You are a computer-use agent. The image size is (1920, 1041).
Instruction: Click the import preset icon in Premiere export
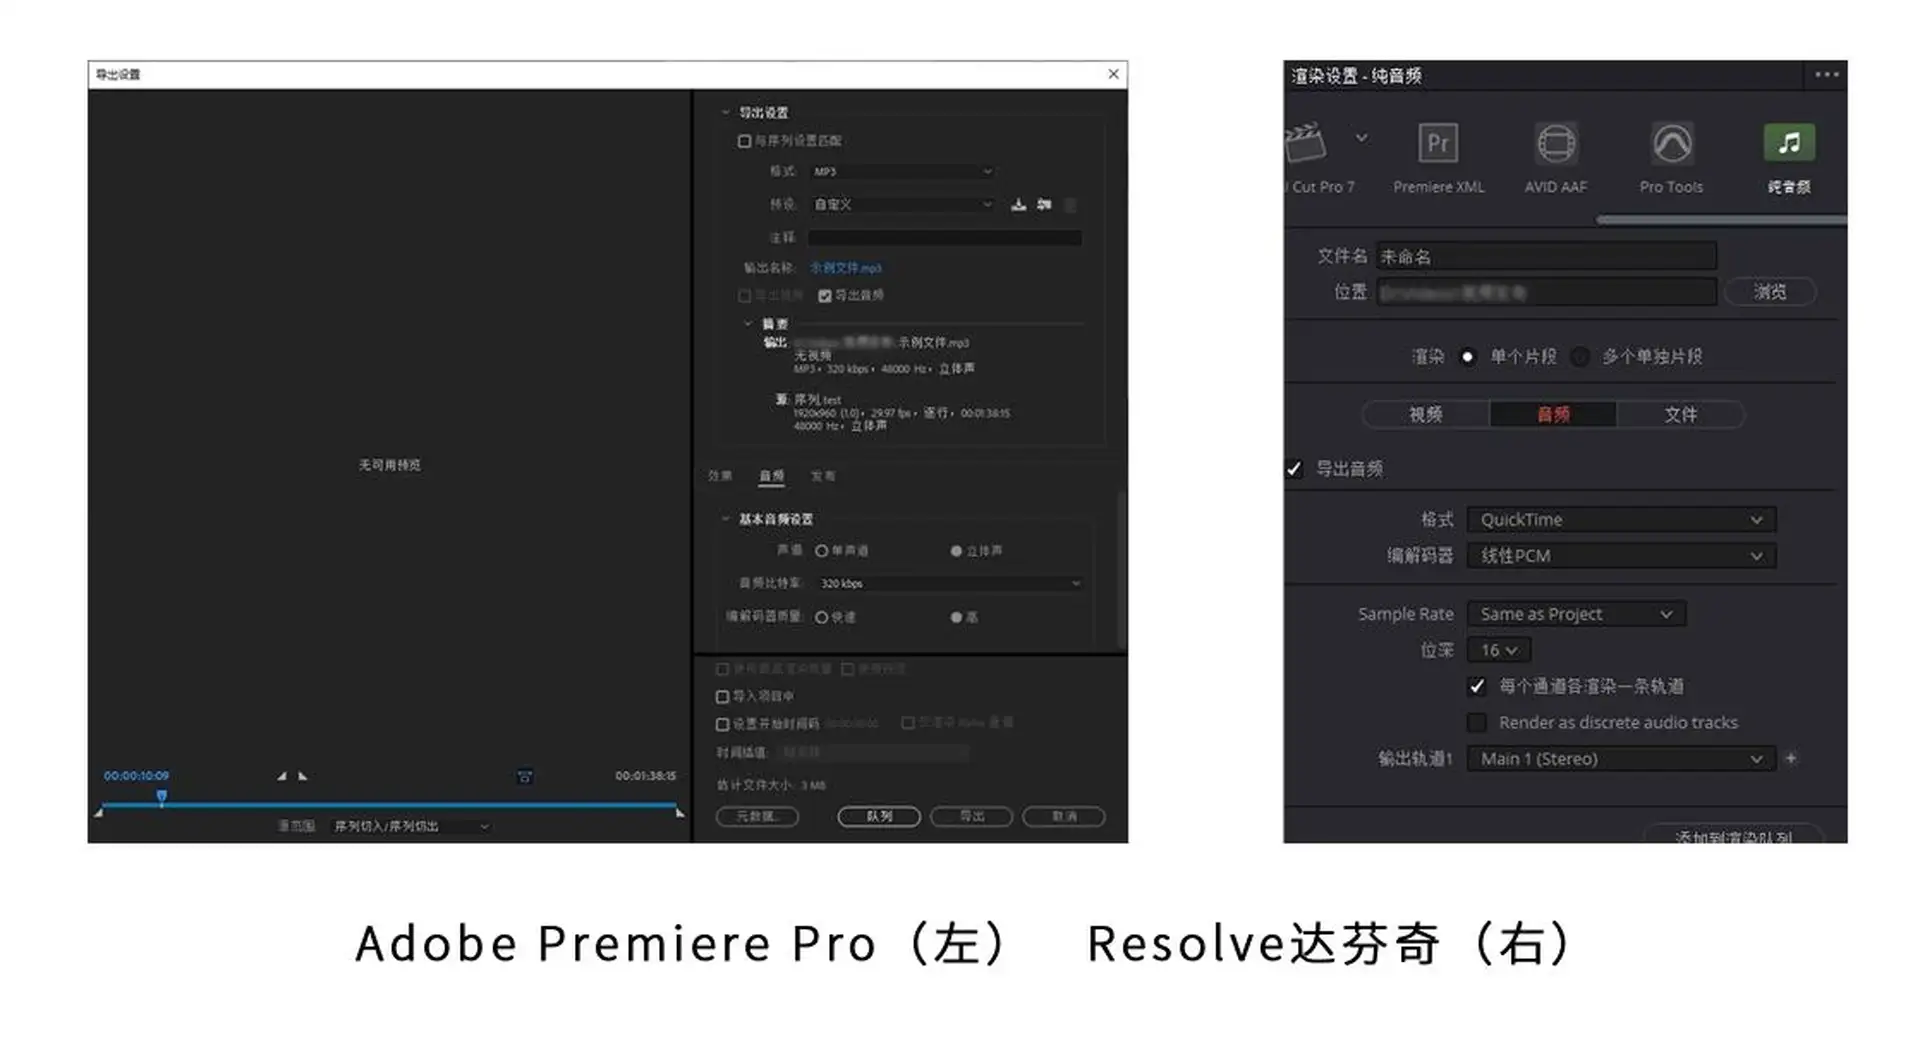(x=1044, y=204)
